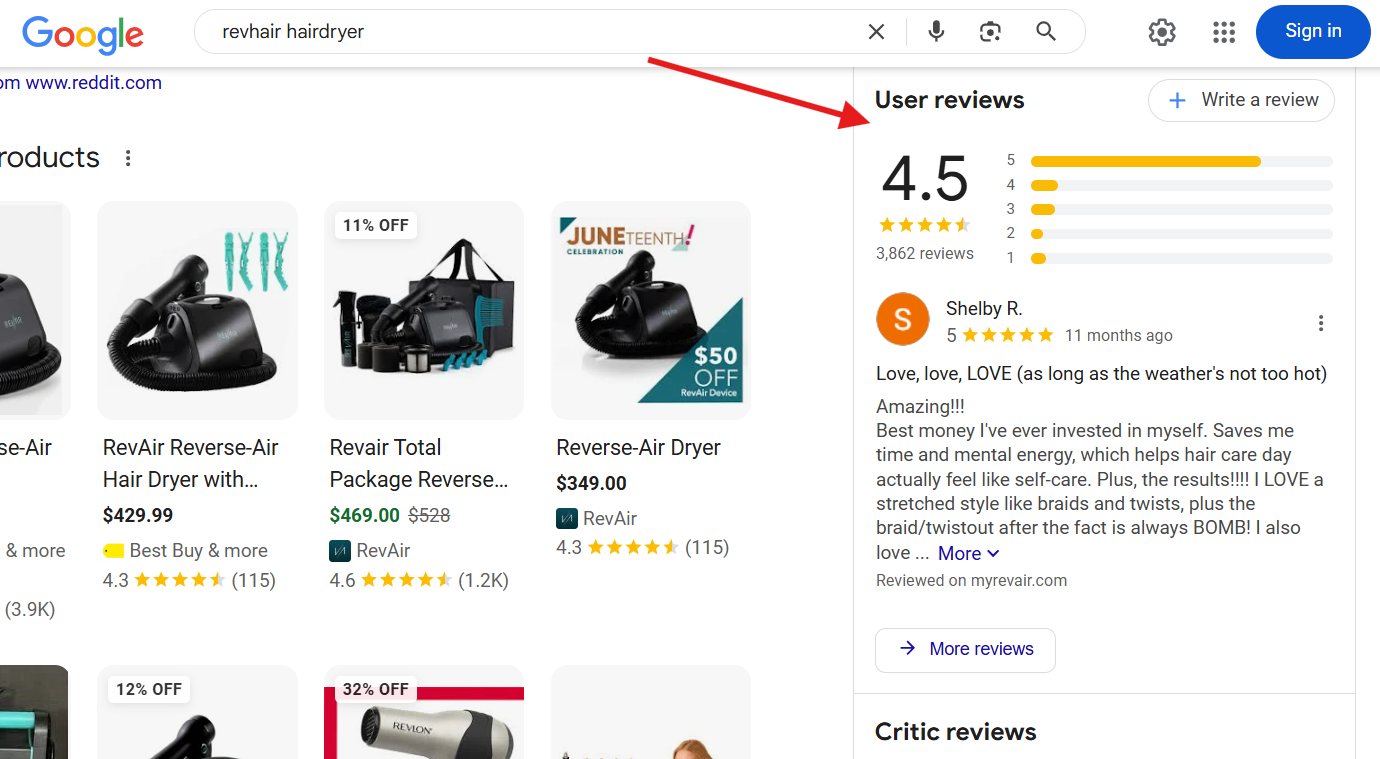Open Google apps launcher grid
The image size is (1380, 759).
tap(1223, 31)
